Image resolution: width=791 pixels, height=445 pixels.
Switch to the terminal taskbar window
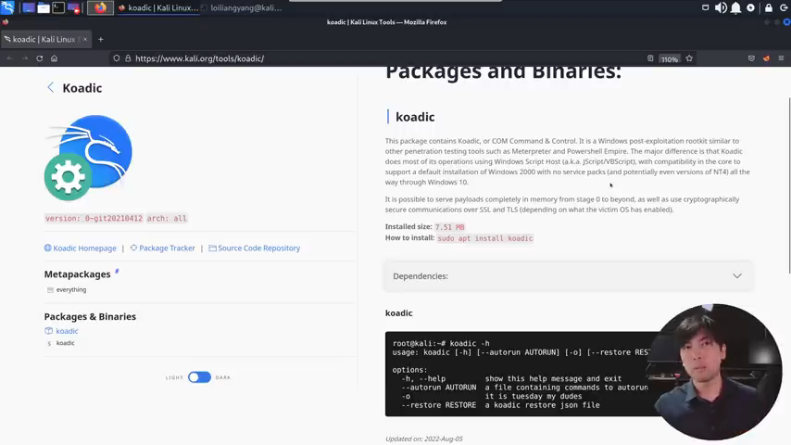tap(242, 8)
